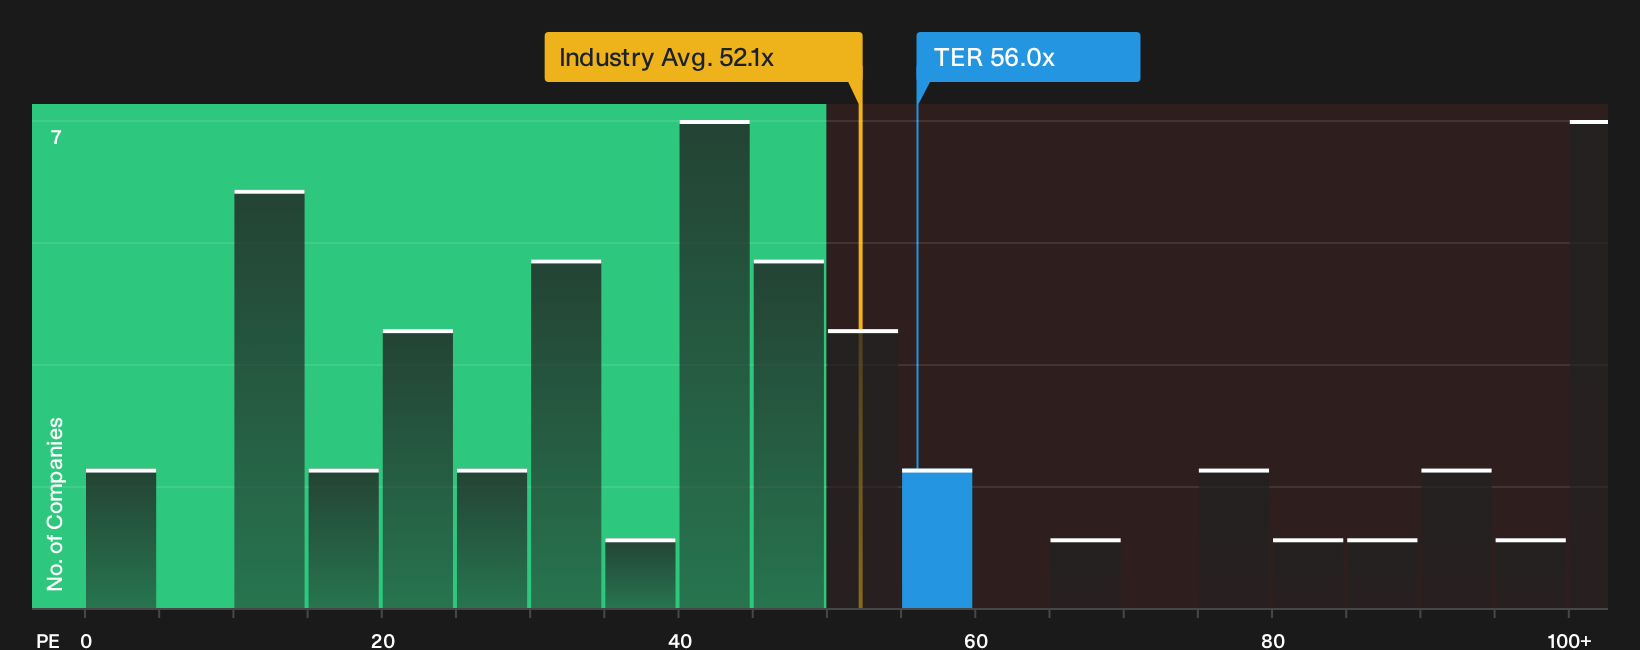Click the Industry Avg. 52.1x label
Viewport: 1640px width, 650px height.
(x=703, y=57)
